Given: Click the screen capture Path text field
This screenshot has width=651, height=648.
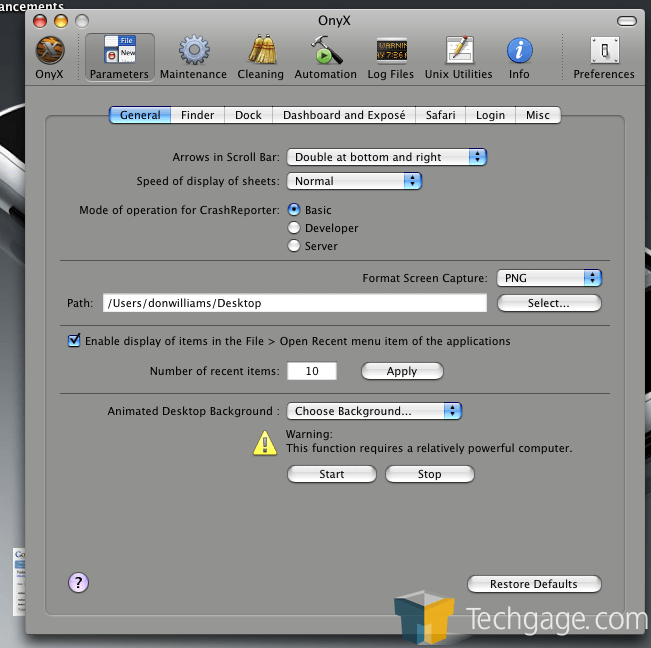Looking at the screenshot, I should (295, 303).
